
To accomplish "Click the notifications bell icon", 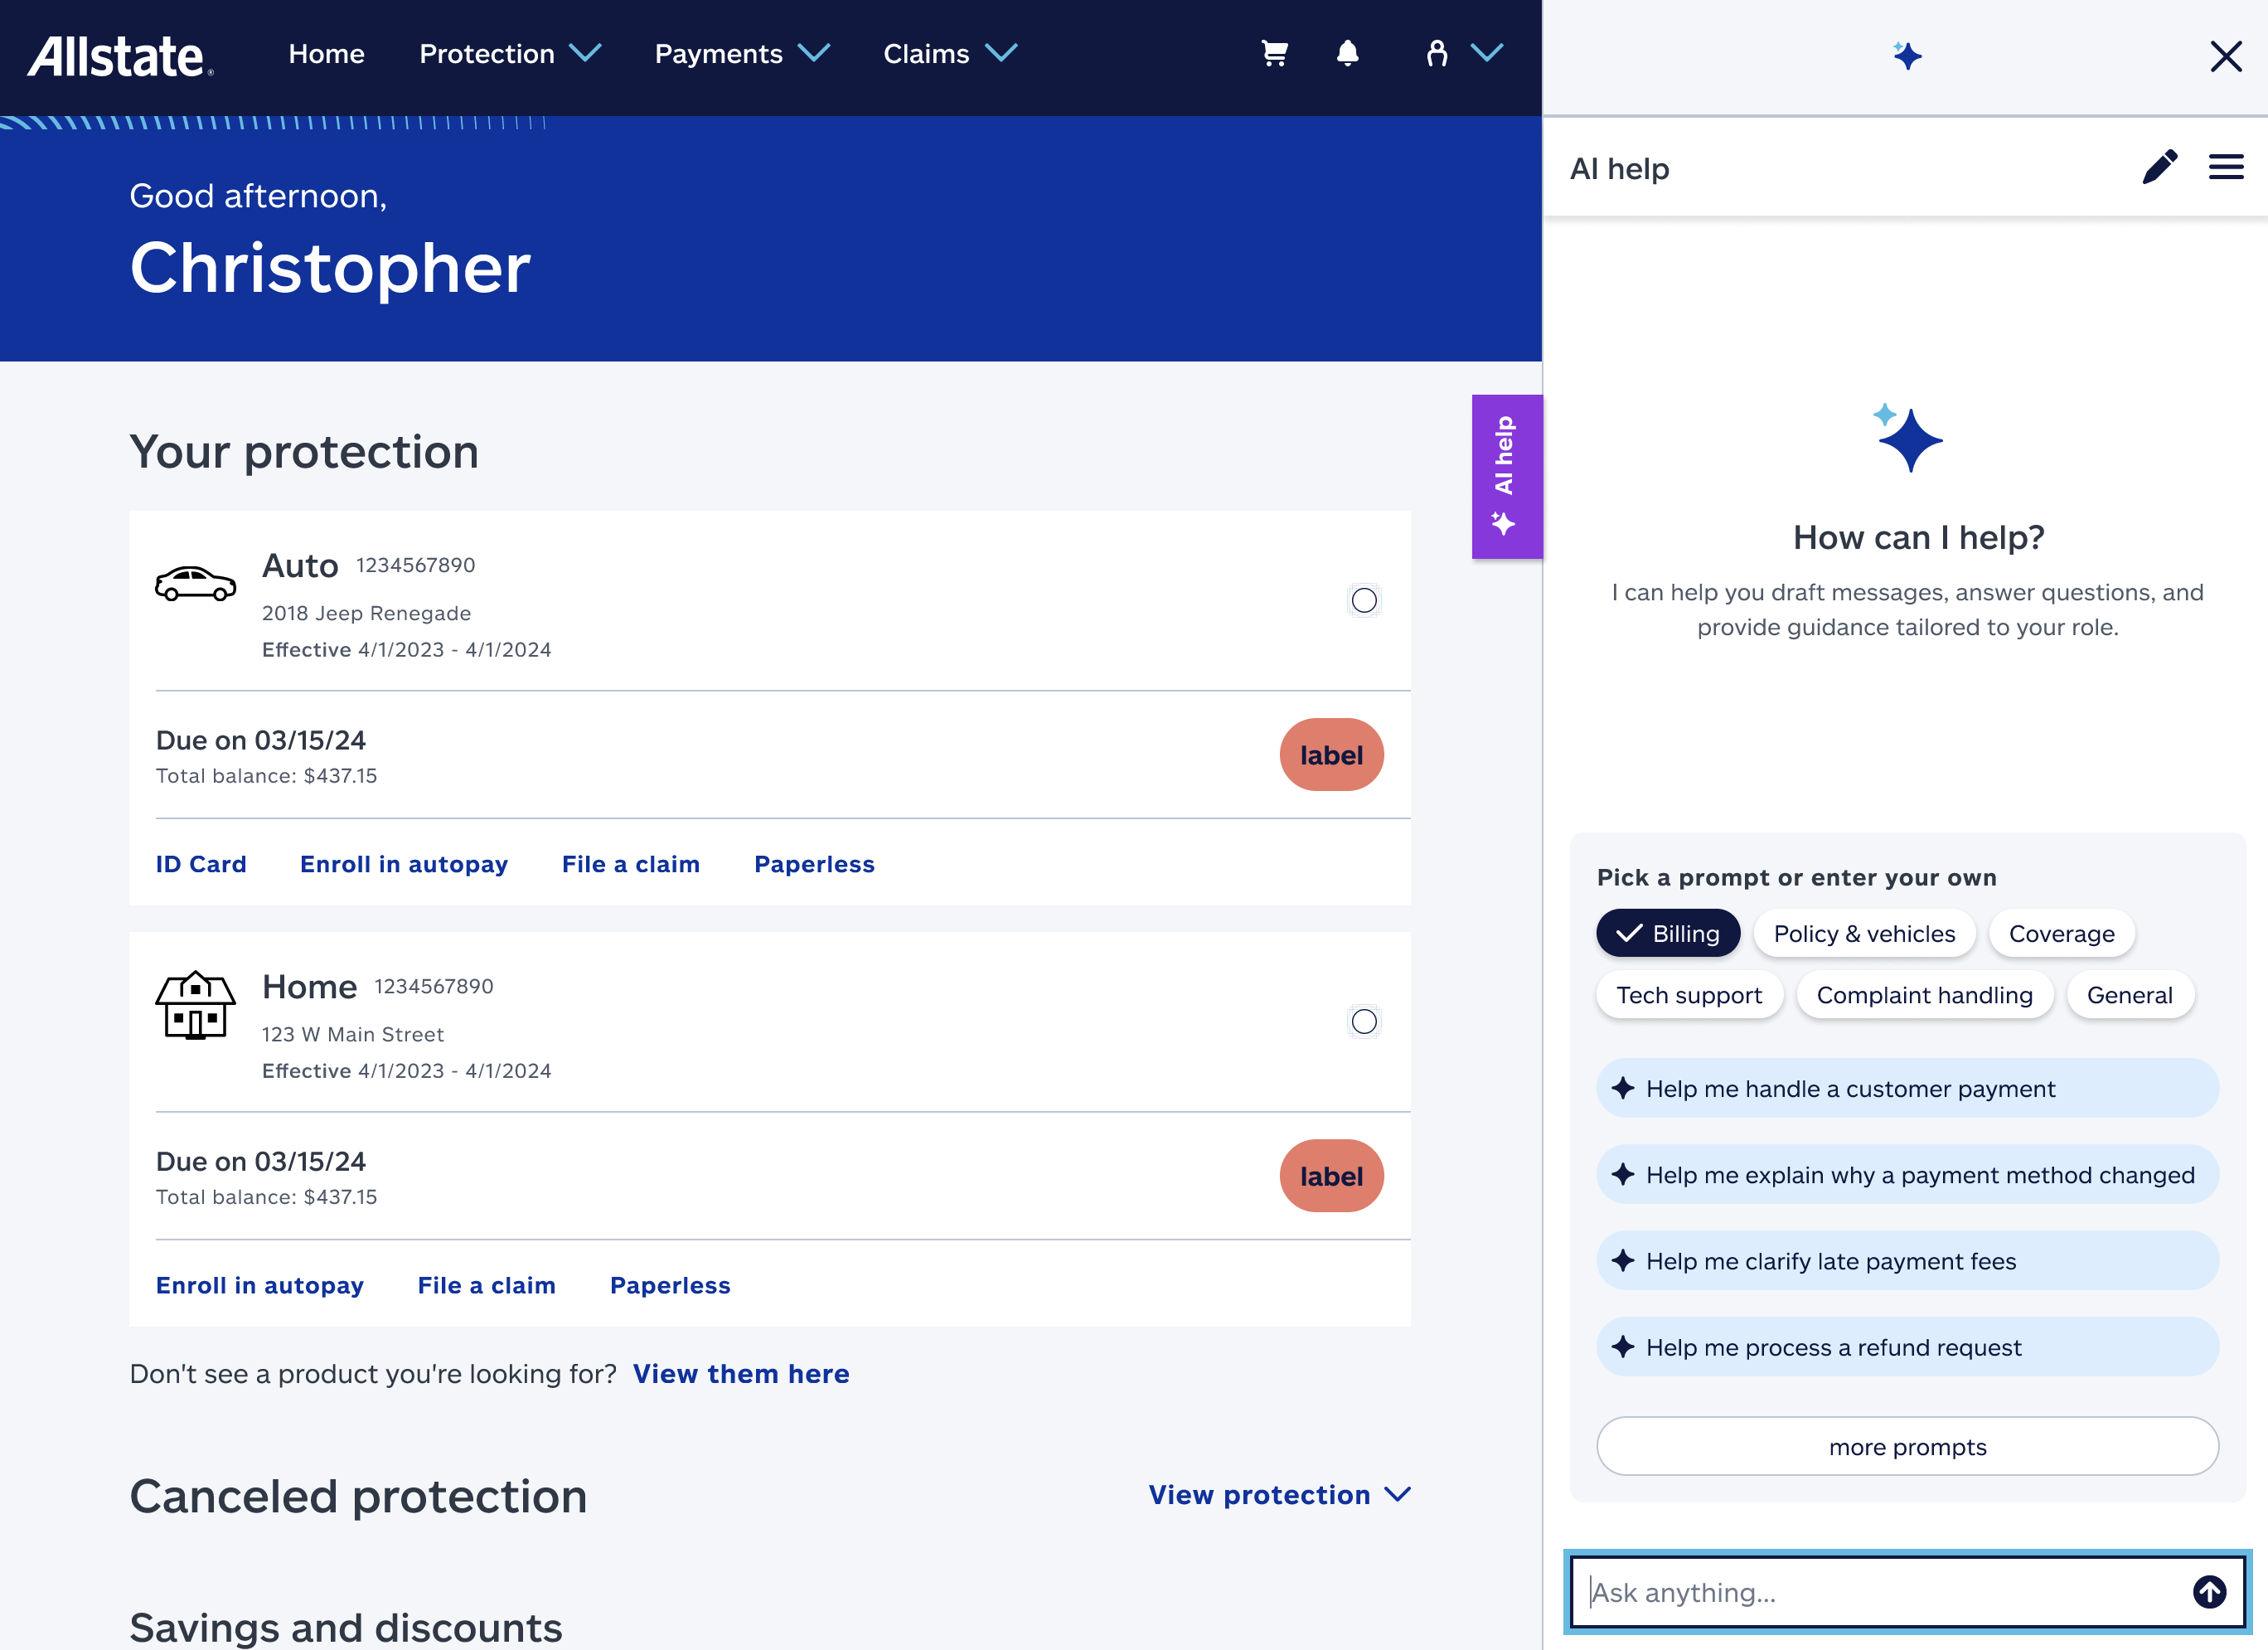I will (x=1347, y=54).
